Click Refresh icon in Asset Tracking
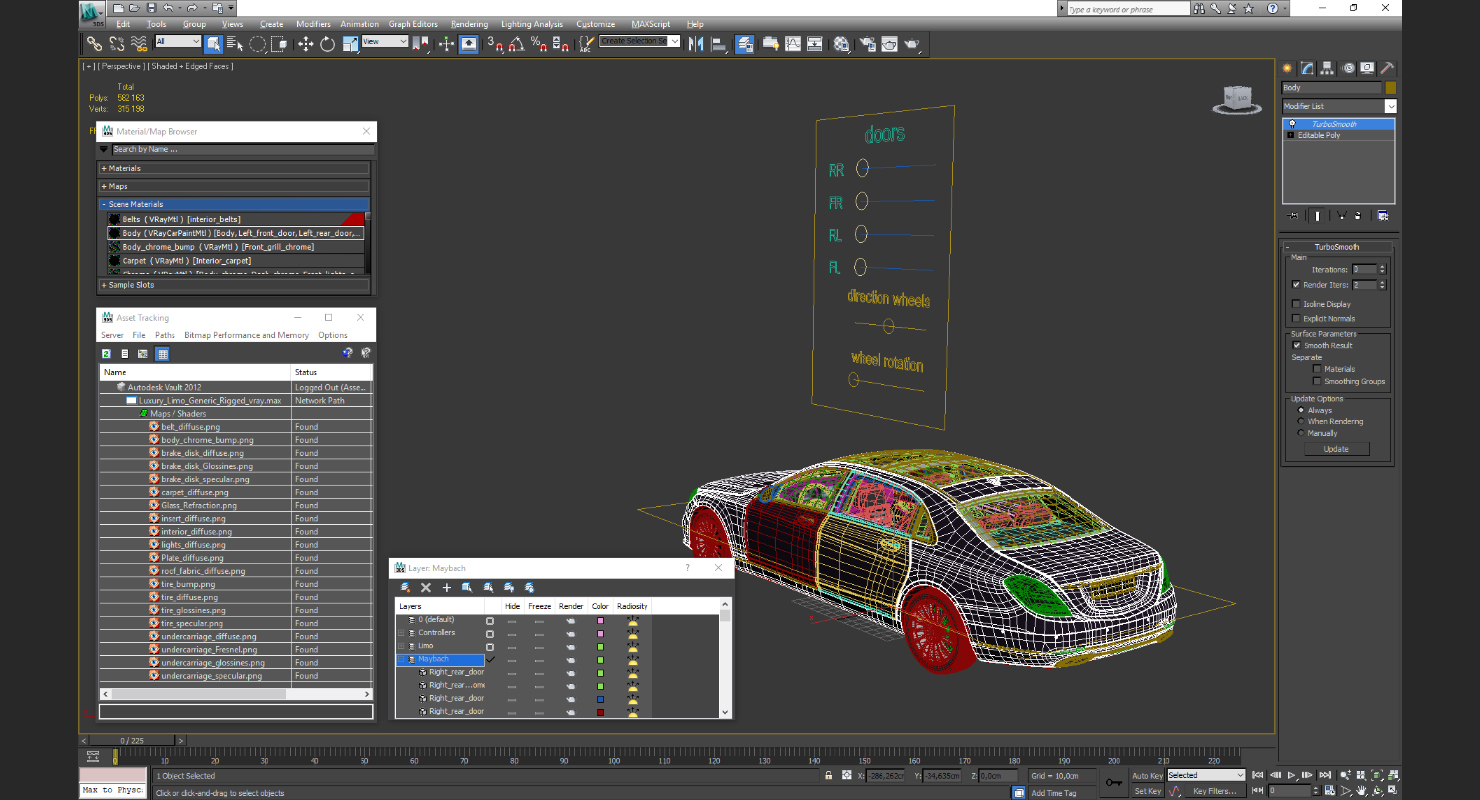Viewport: 1480px width, 800px height. click(x=106, y=353)
